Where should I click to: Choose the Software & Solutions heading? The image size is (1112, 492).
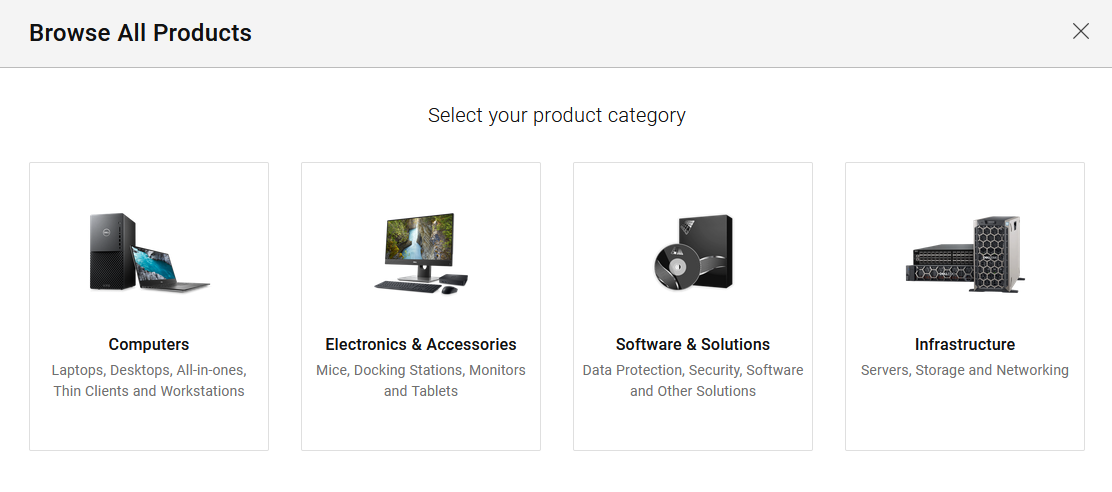(693, 344)
